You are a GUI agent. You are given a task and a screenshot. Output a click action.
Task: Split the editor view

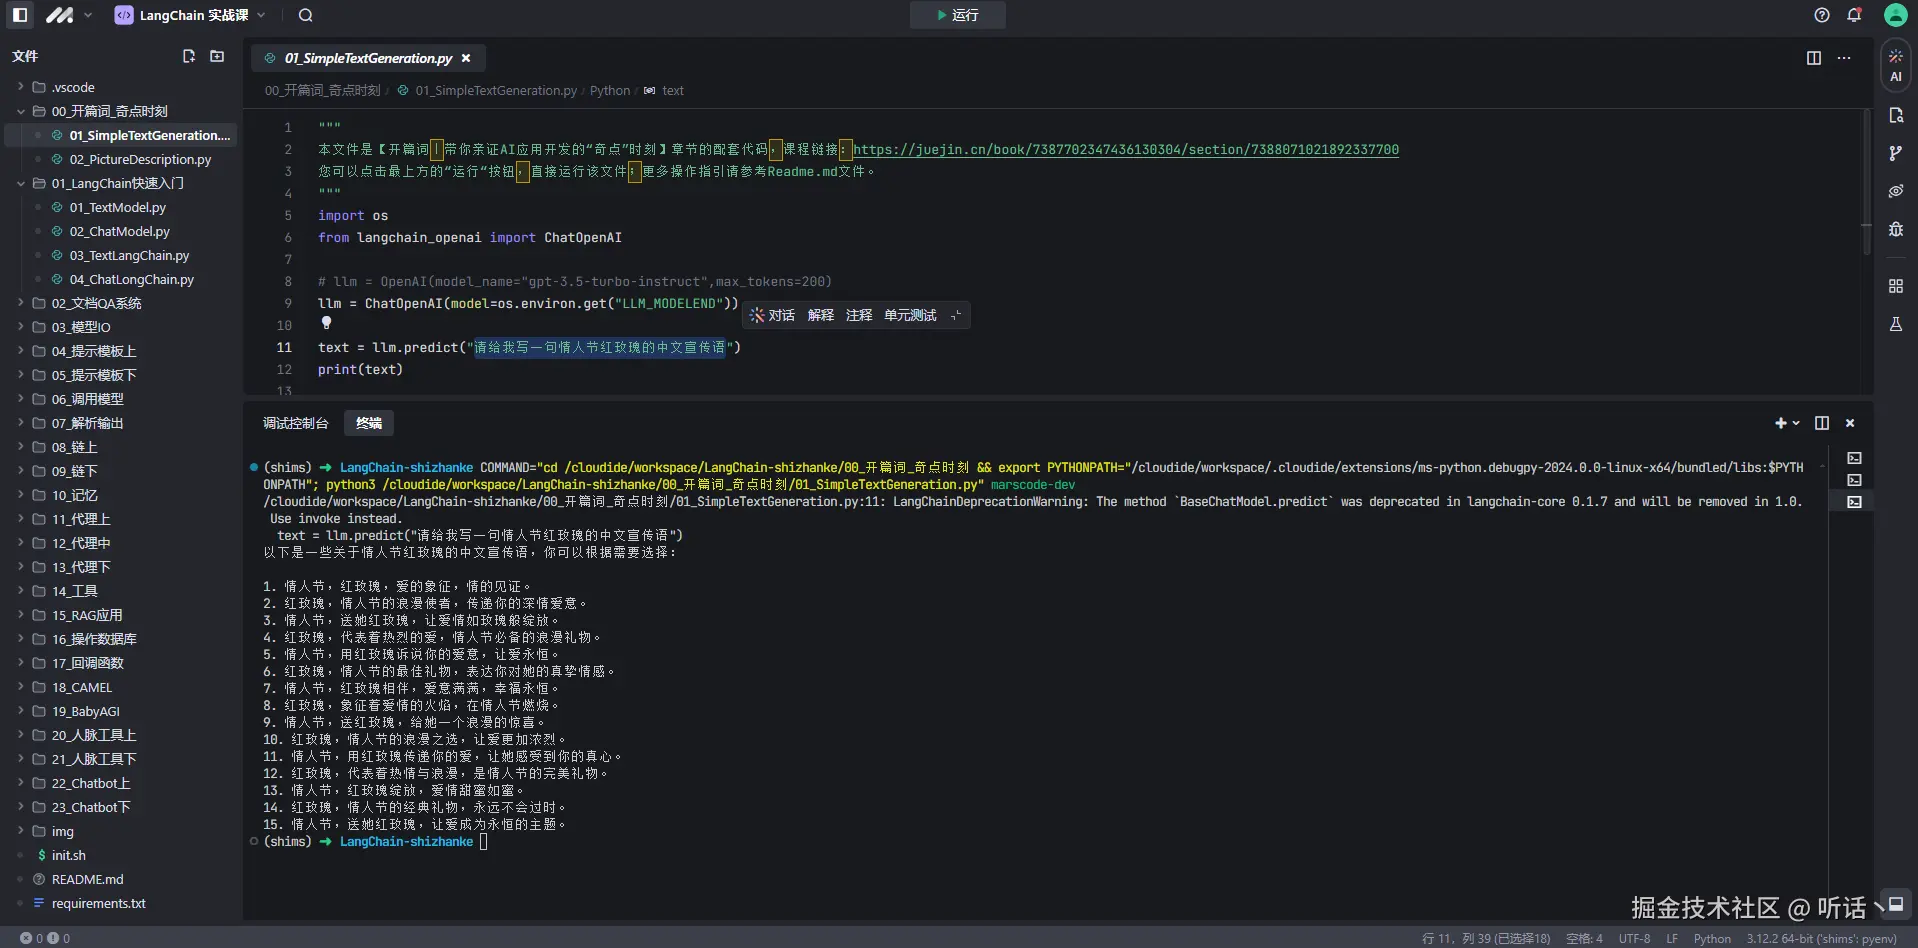pyautogui.click(x=1813, y=58)
